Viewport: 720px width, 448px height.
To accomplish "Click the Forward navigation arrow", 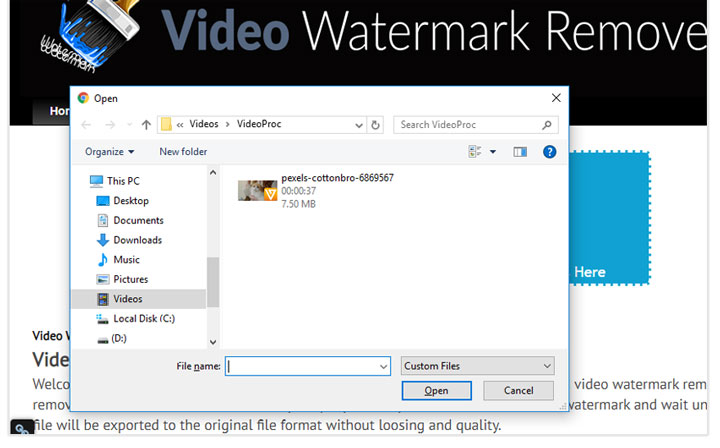I will click(x=110, y=125).
